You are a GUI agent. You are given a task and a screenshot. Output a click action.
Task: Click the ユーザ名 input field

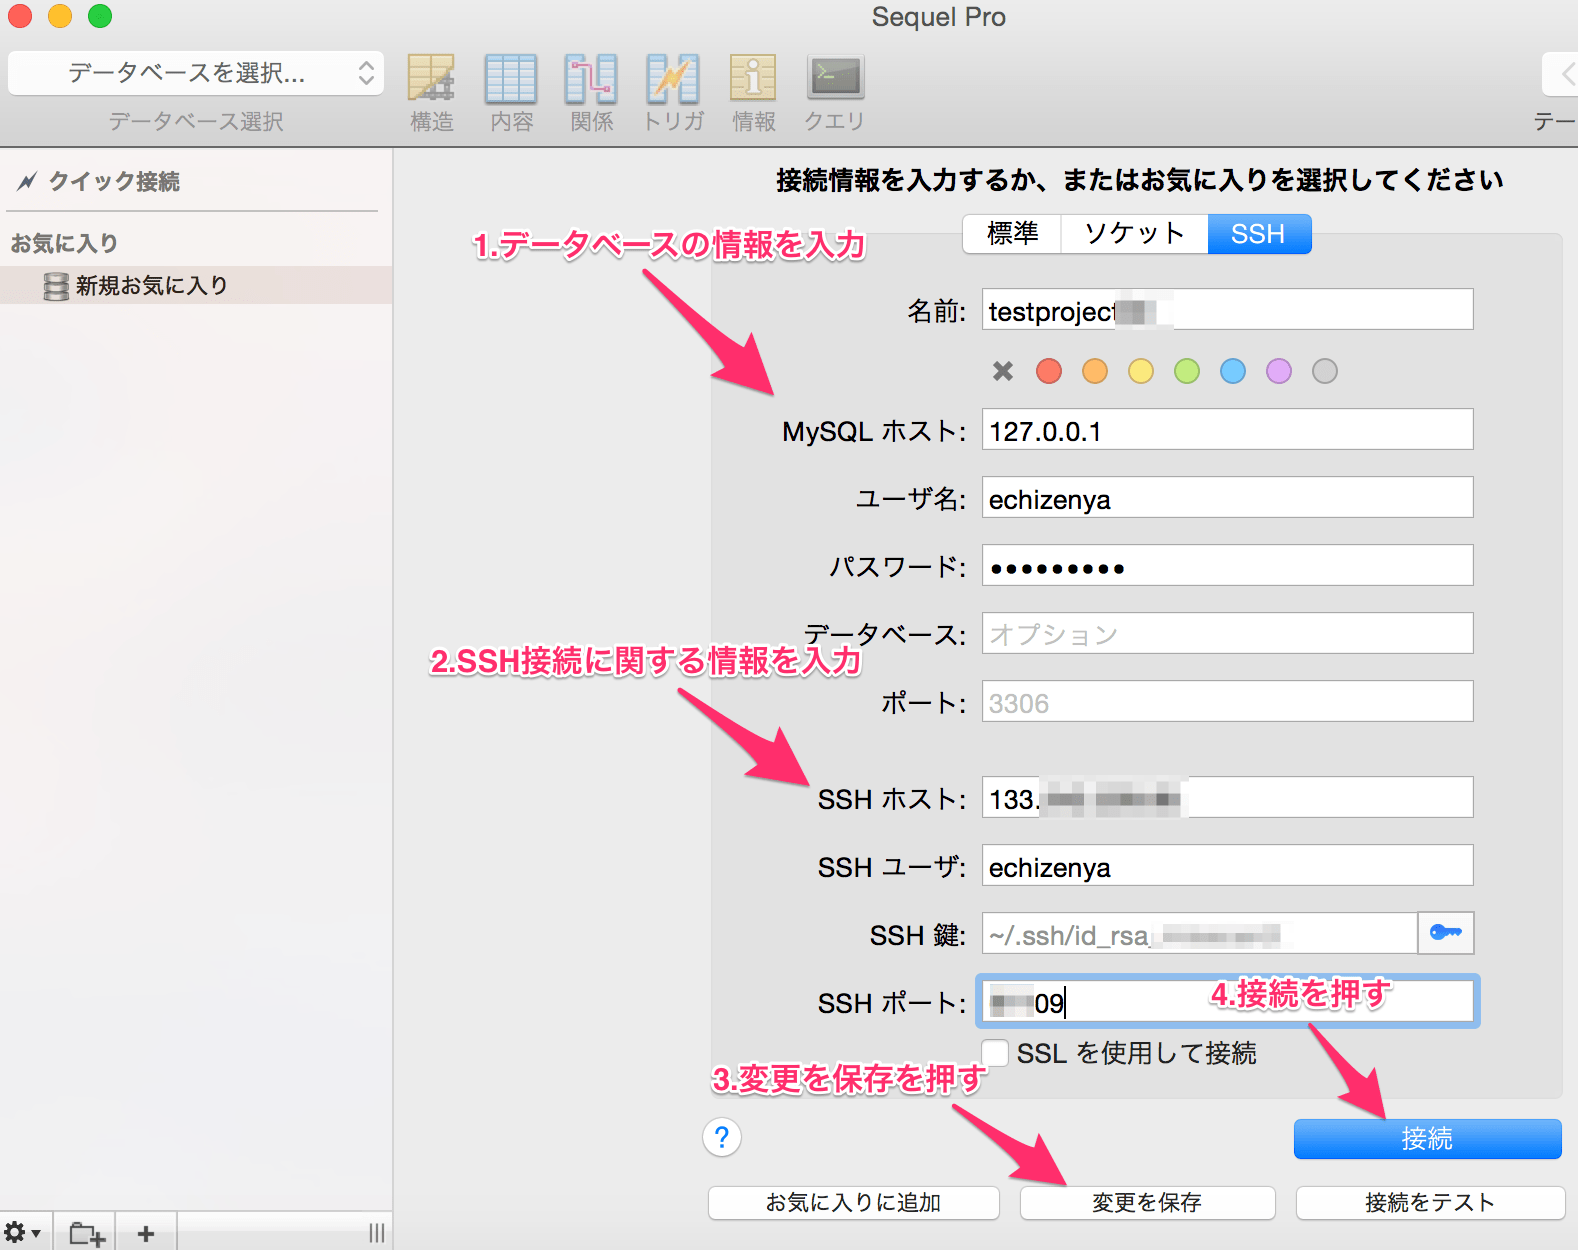point(1227,498)
